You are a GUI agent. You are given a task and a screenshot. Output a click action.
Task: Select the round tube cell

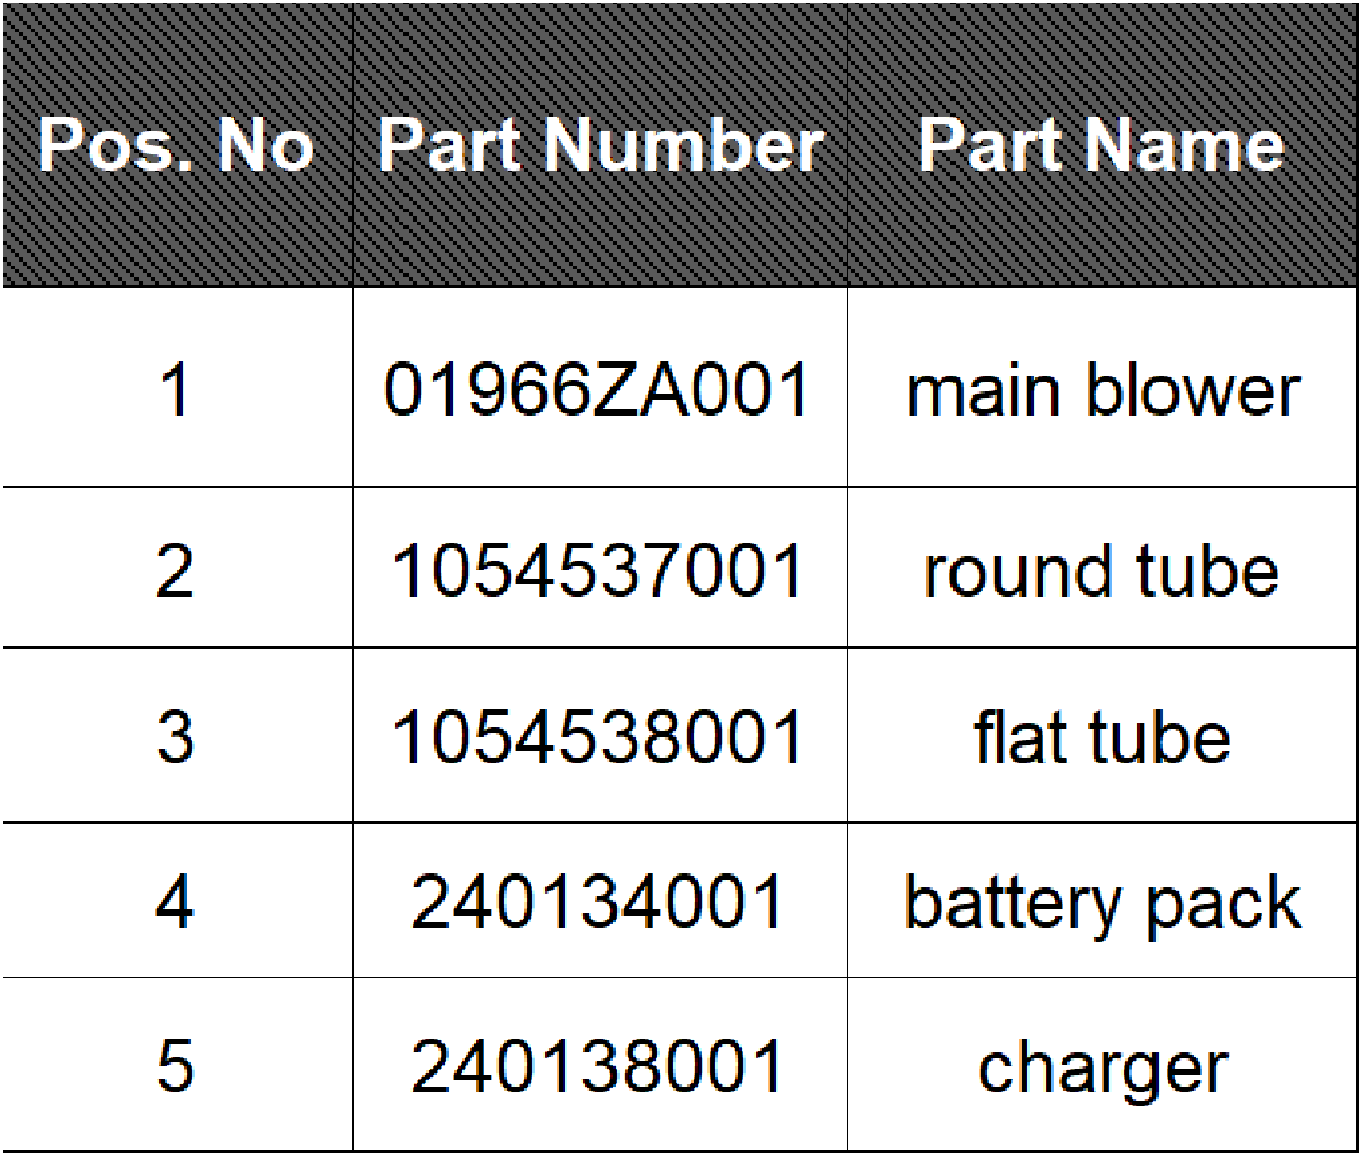[x=1102, y=568]
